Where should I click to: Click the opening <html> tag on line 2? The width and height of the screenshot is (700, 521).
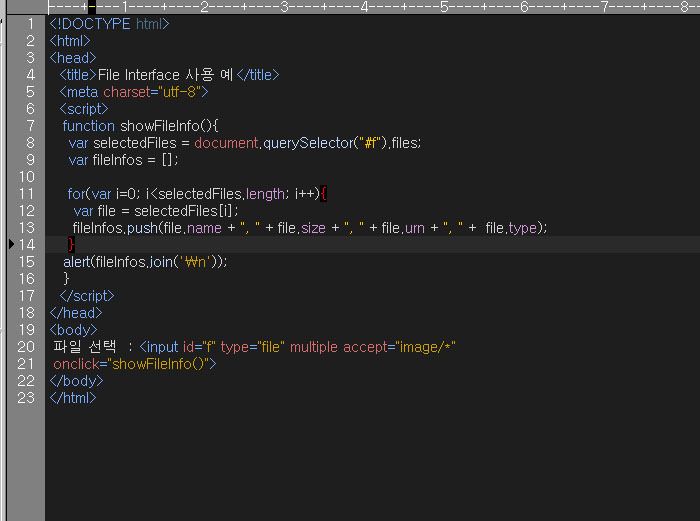pyautogui.click(x=70, y=41)
